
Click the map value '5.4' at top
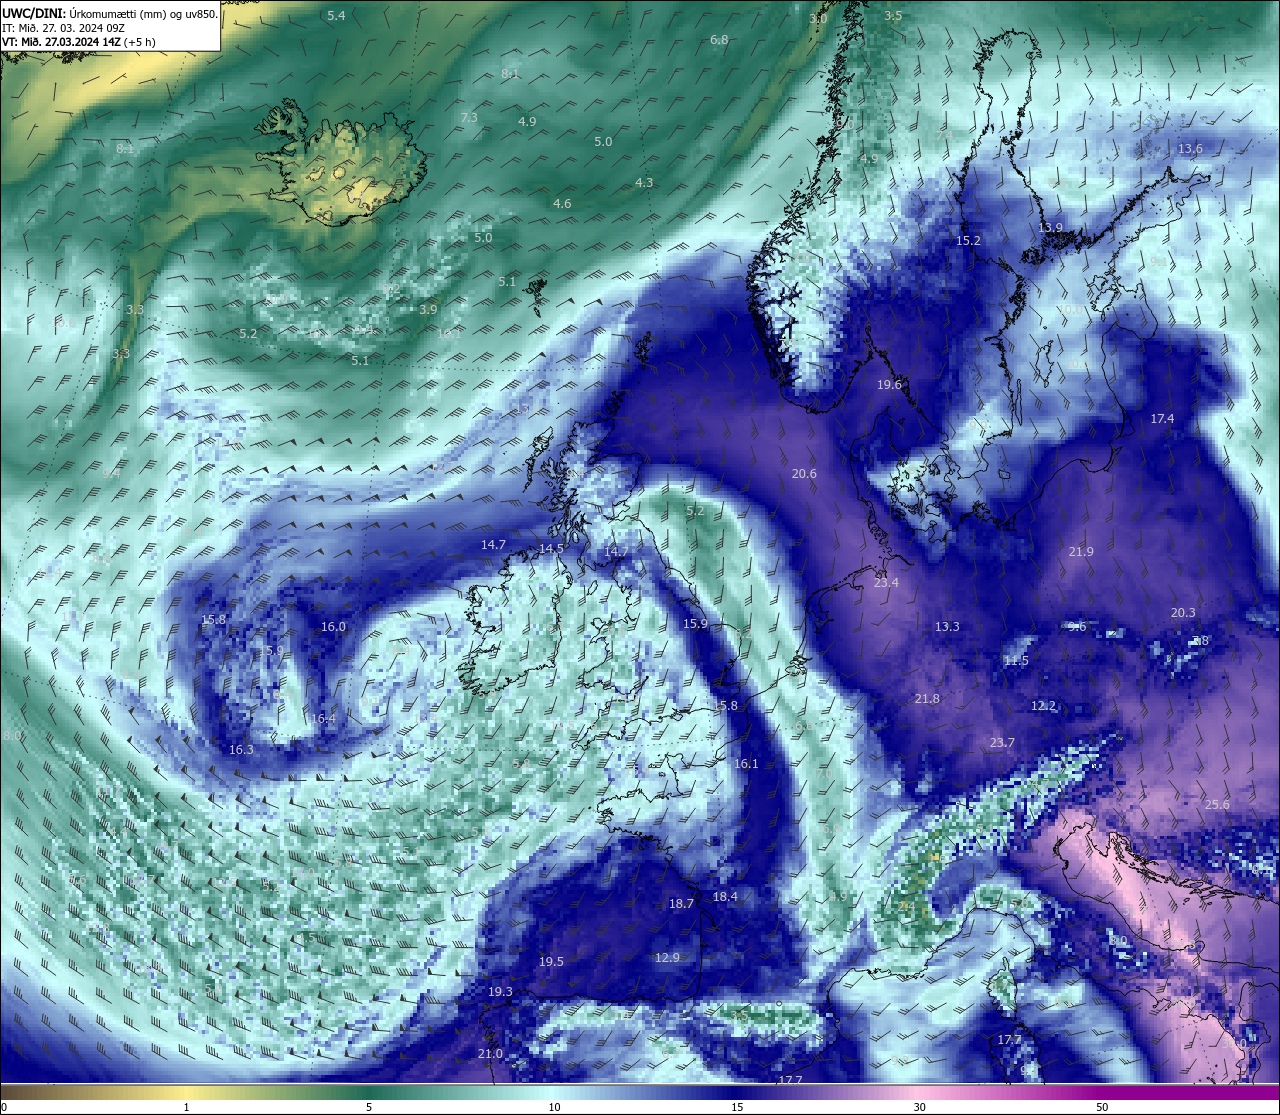coord(336,16)
